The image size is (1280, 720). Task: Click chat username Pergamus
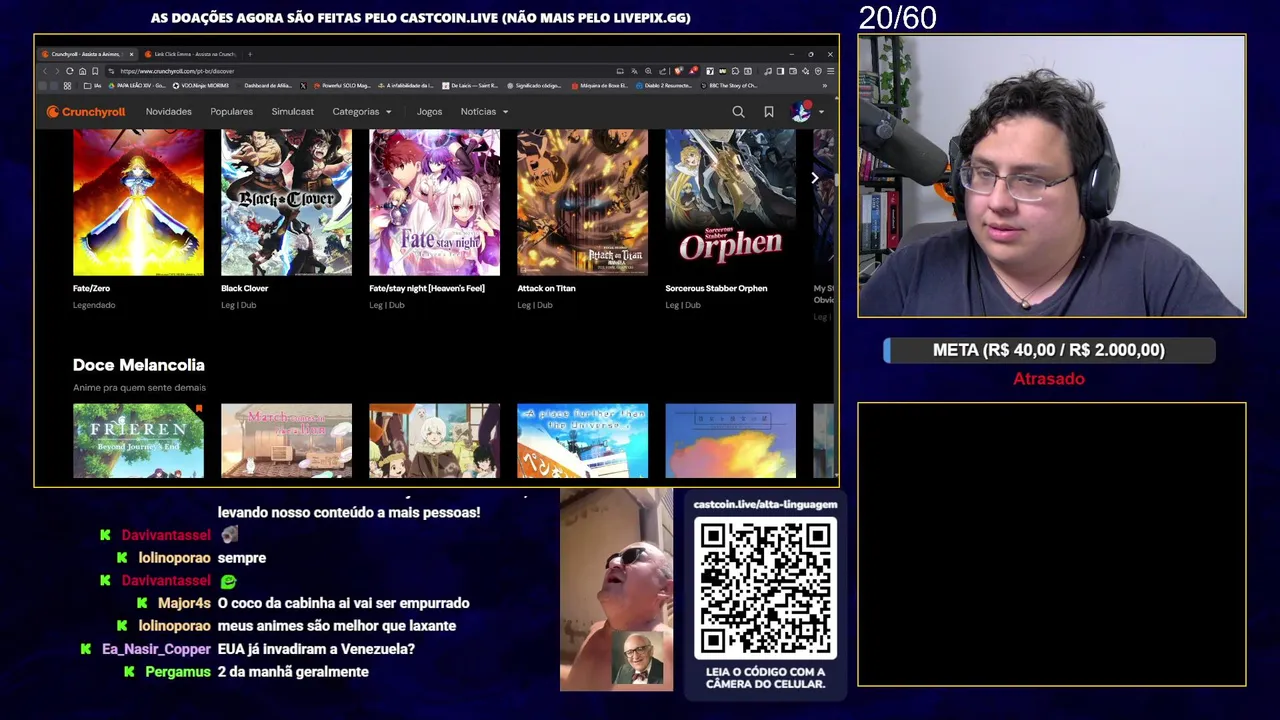click(x=178, y=672)
